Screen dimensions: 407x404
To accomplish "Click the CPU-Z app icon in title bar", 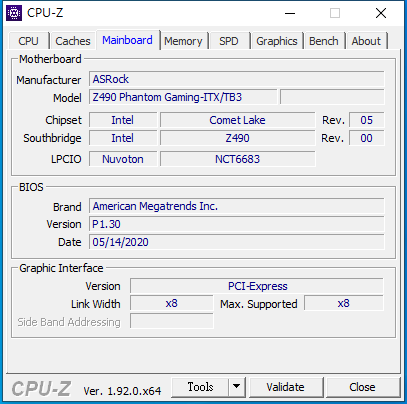I will [14, 13].
